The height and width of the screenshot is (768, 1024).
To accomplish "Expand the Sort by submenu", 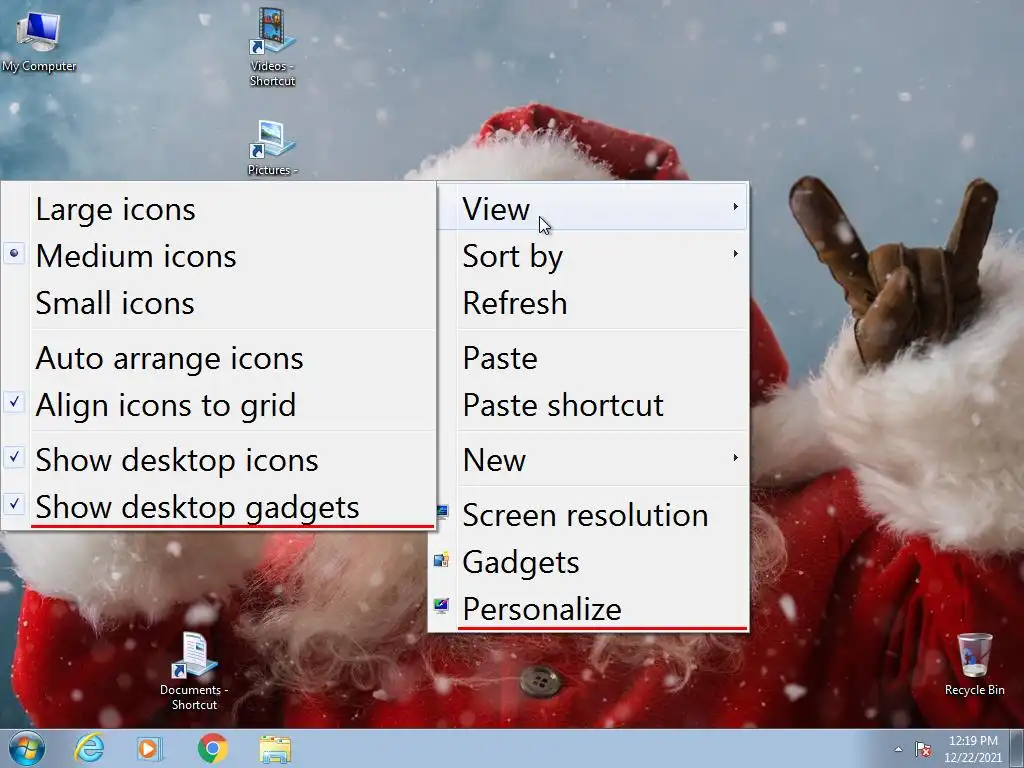I will 590,256.
